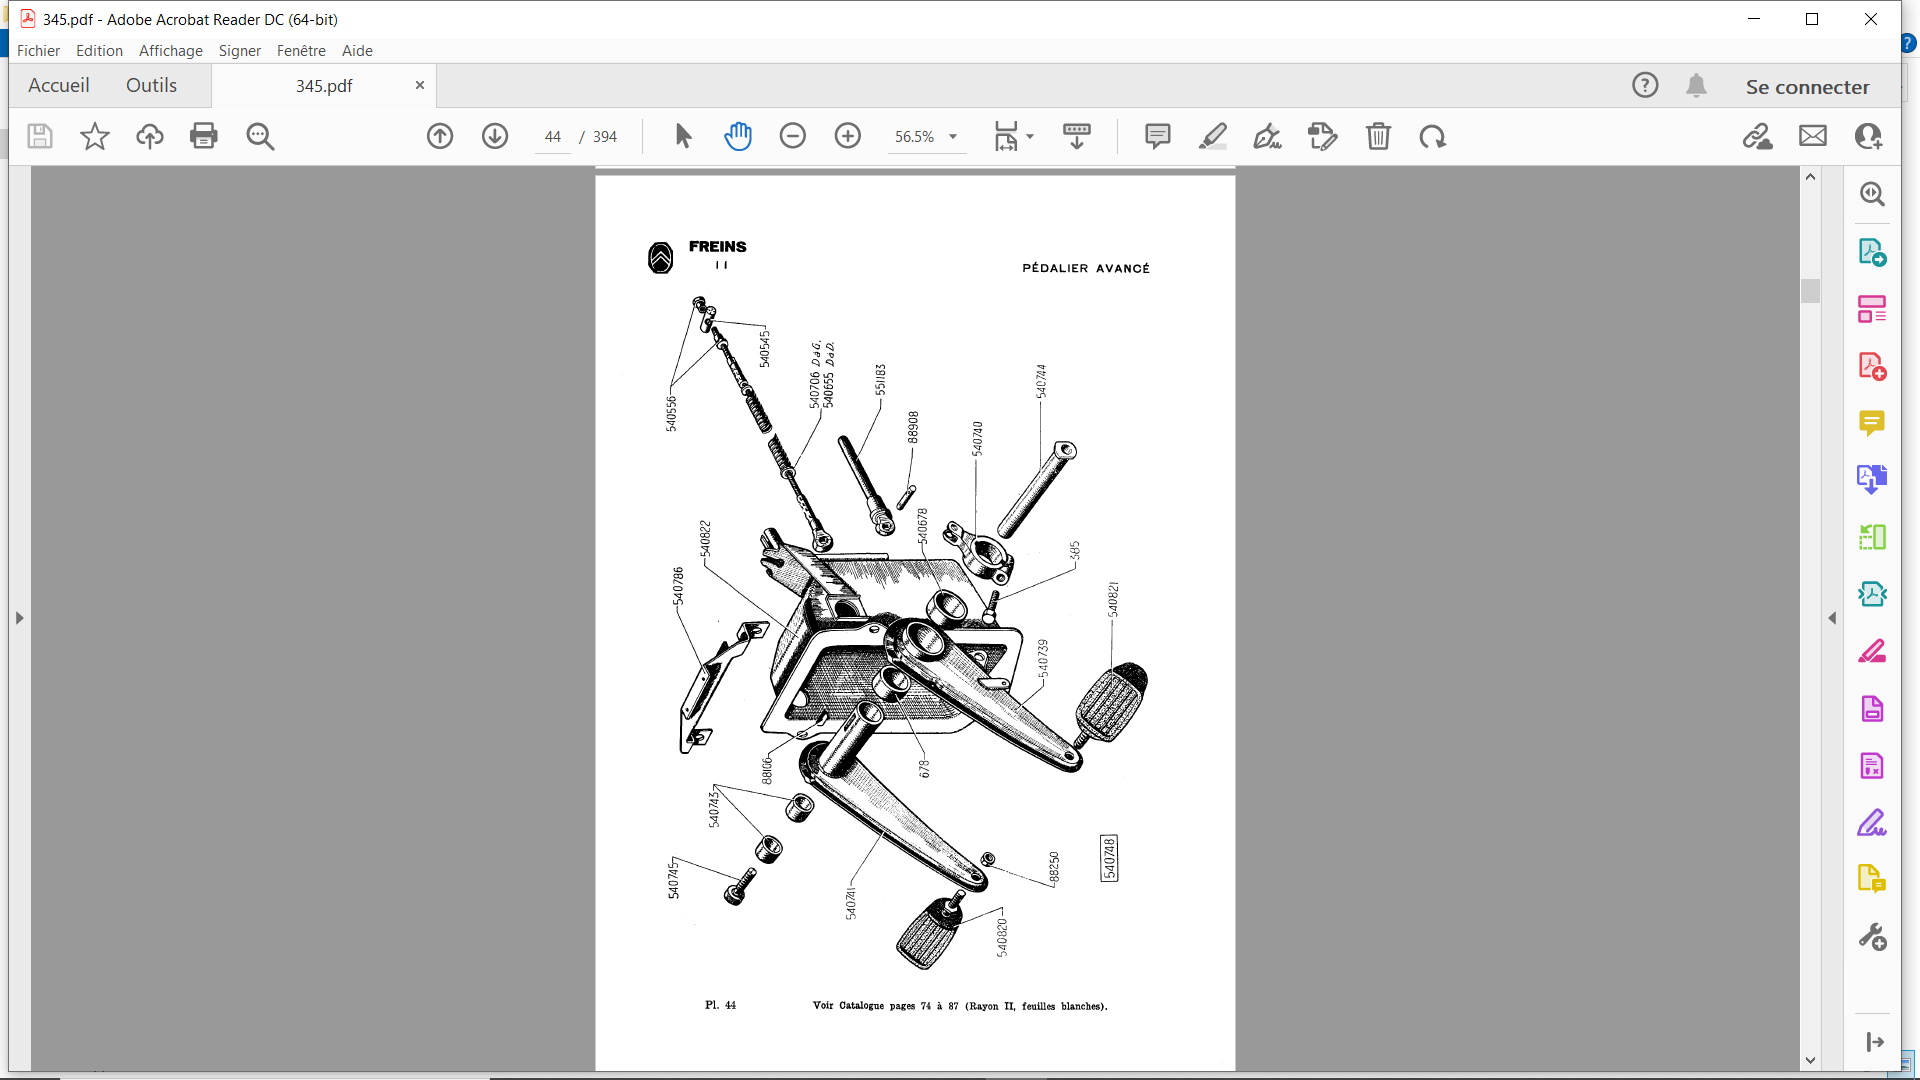Zoom out with minus button
Viewport: 1920px width, 1080px height.
click(x=793, y=136)
